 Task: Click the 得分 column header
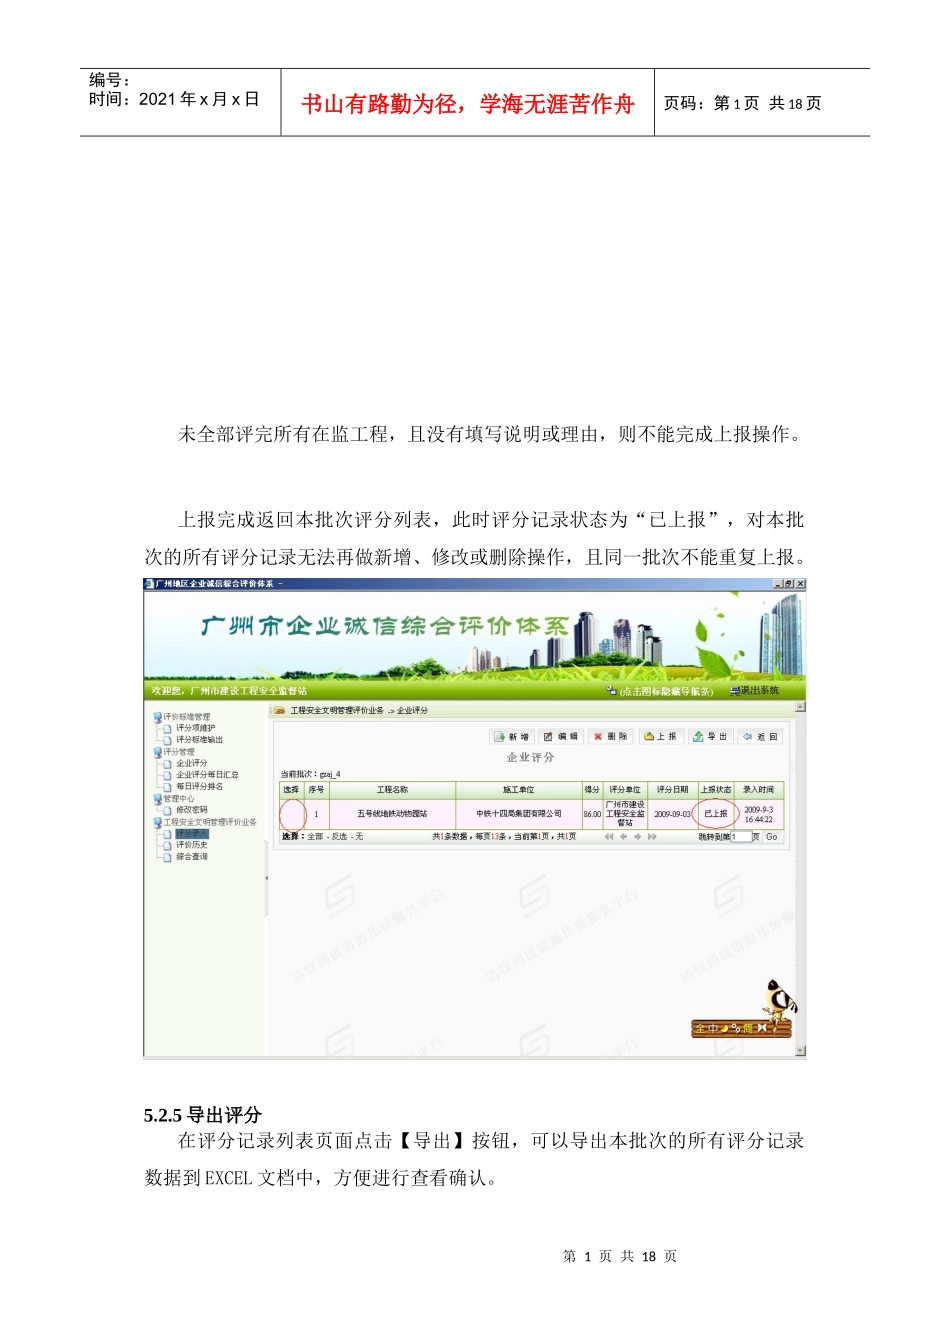[x=592, y=790]
